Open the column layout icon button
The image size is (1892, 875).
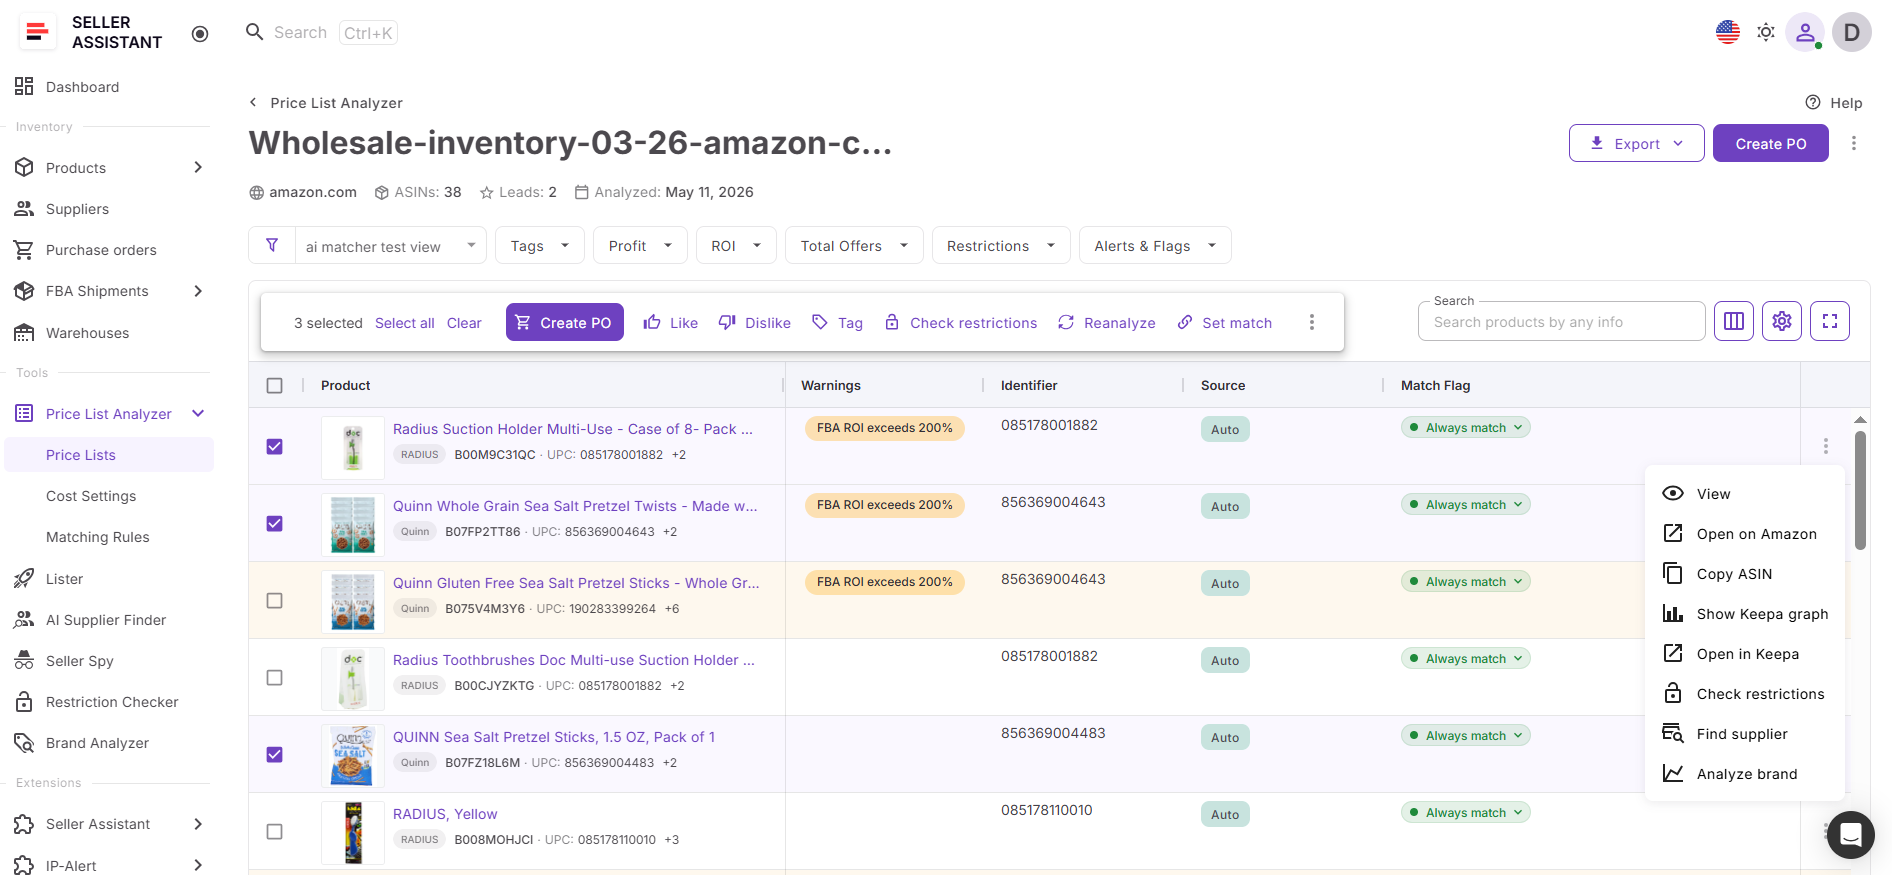(1734, 321)
